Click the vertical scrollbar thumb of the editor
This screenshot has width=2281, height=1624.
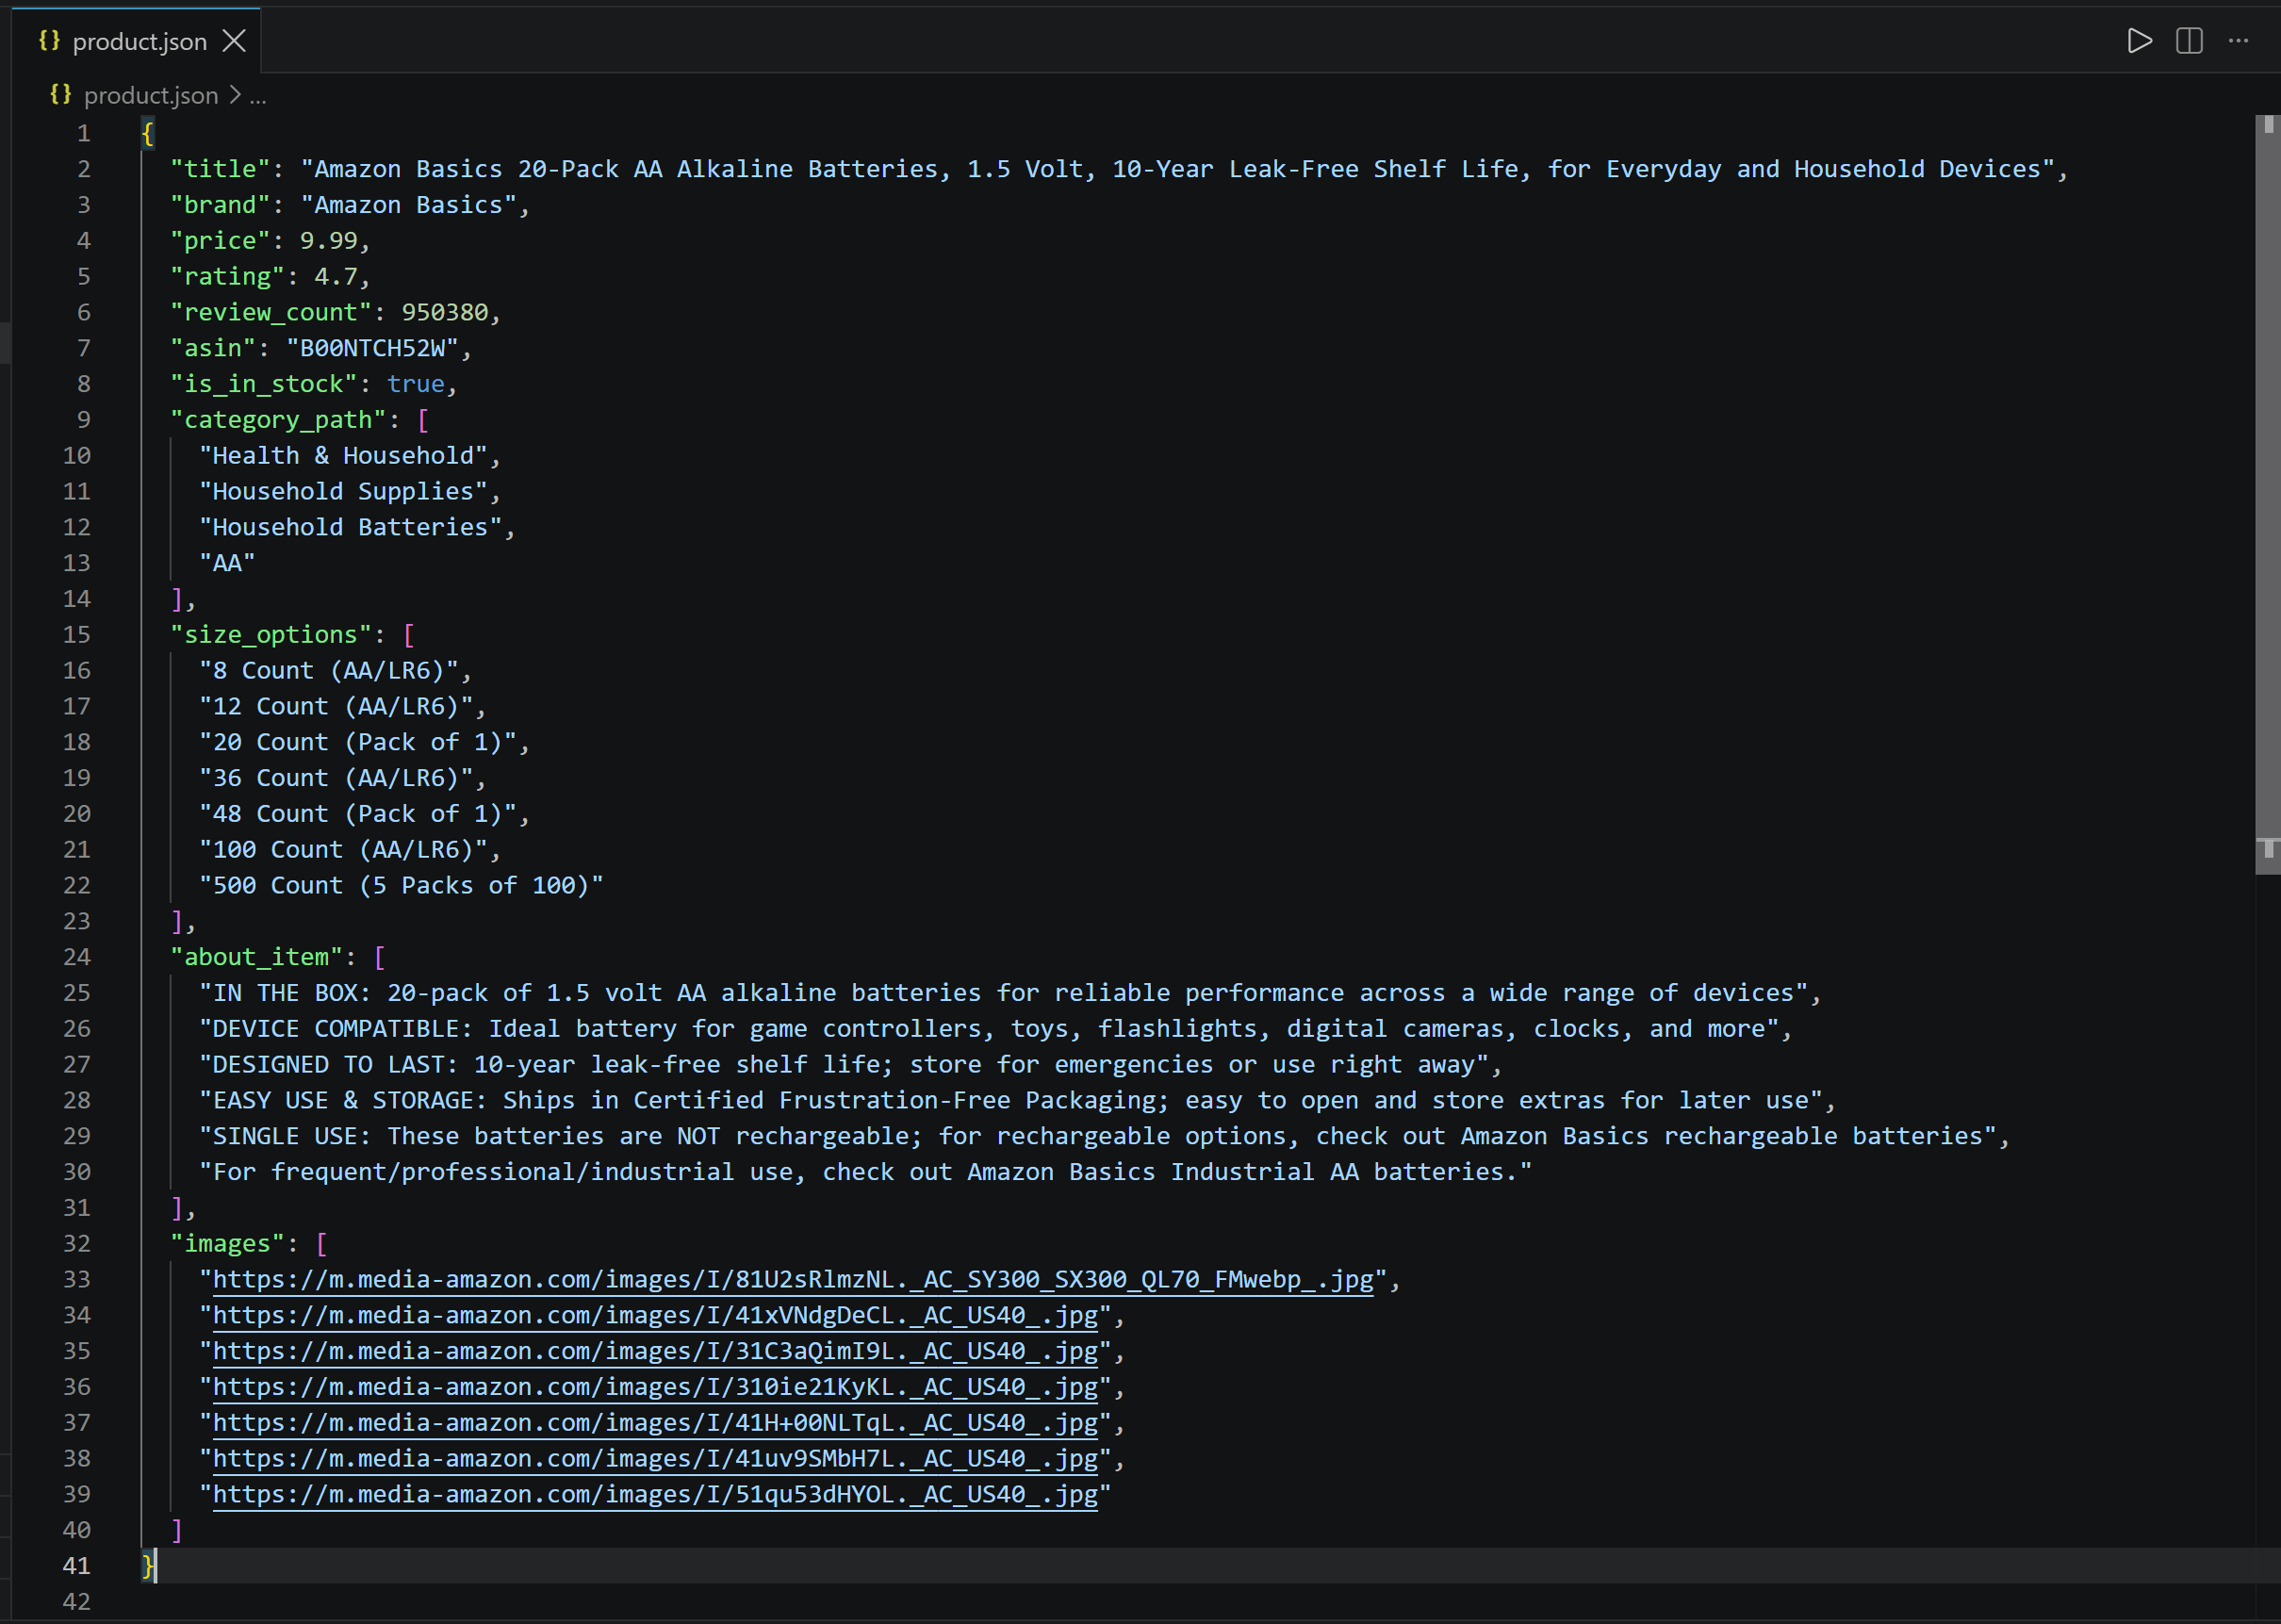[2267, 495]
